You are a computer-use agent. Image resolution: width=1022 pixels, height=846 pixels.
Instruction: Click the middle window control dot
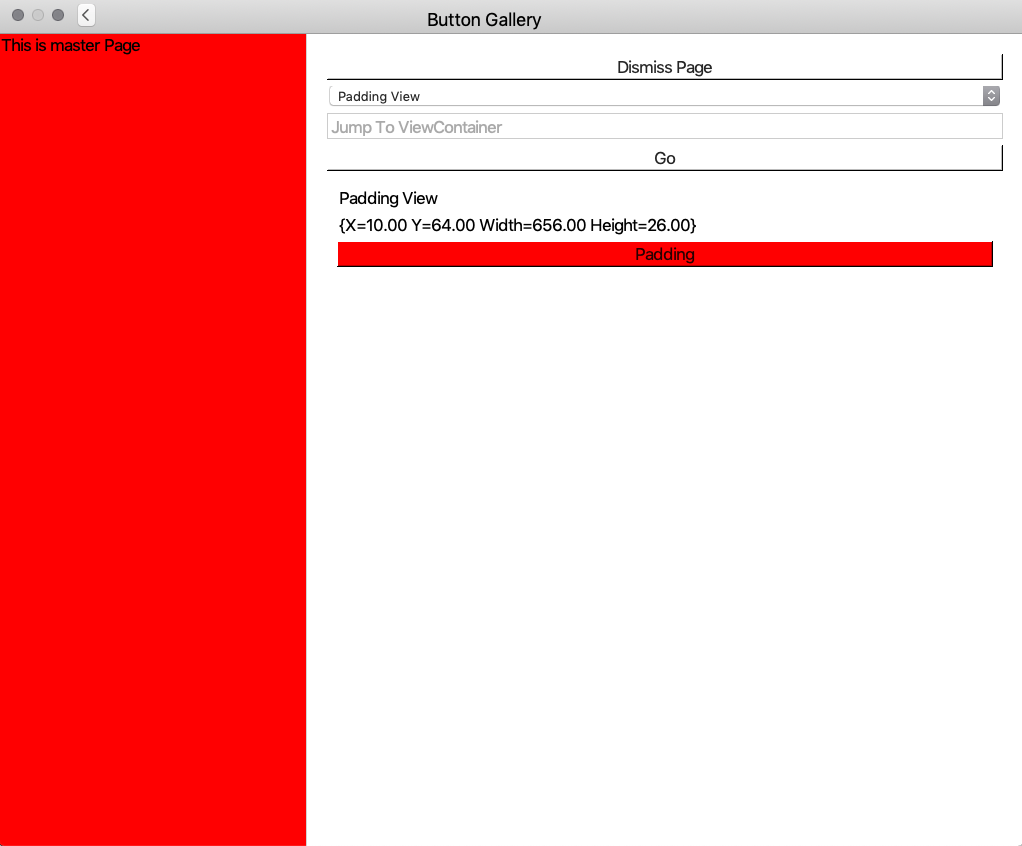point(37,15)
